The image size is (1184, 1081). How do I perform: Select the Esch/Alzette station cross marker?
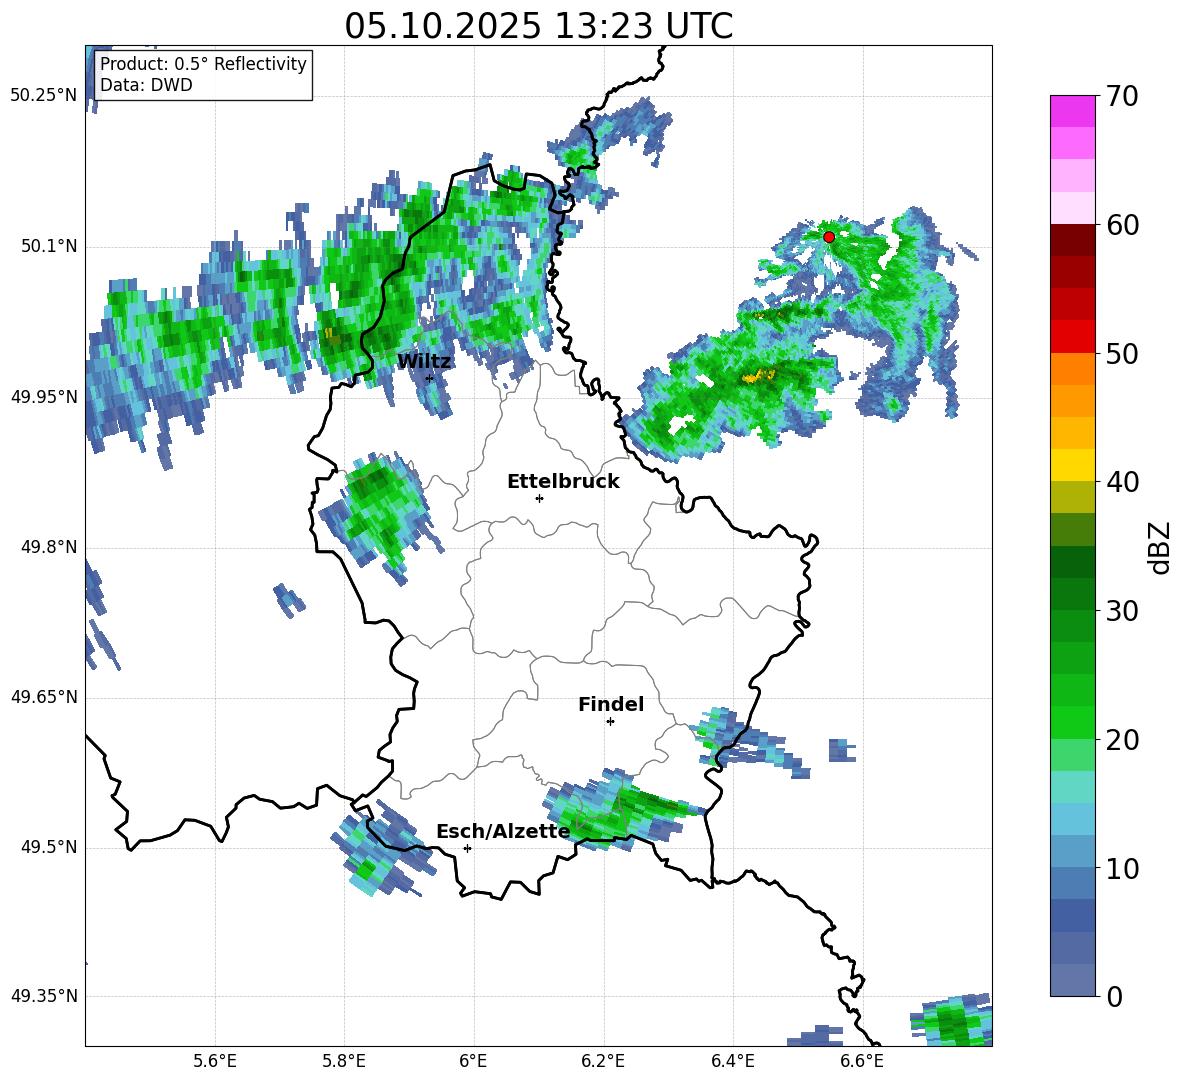click(x=467, y=848)
